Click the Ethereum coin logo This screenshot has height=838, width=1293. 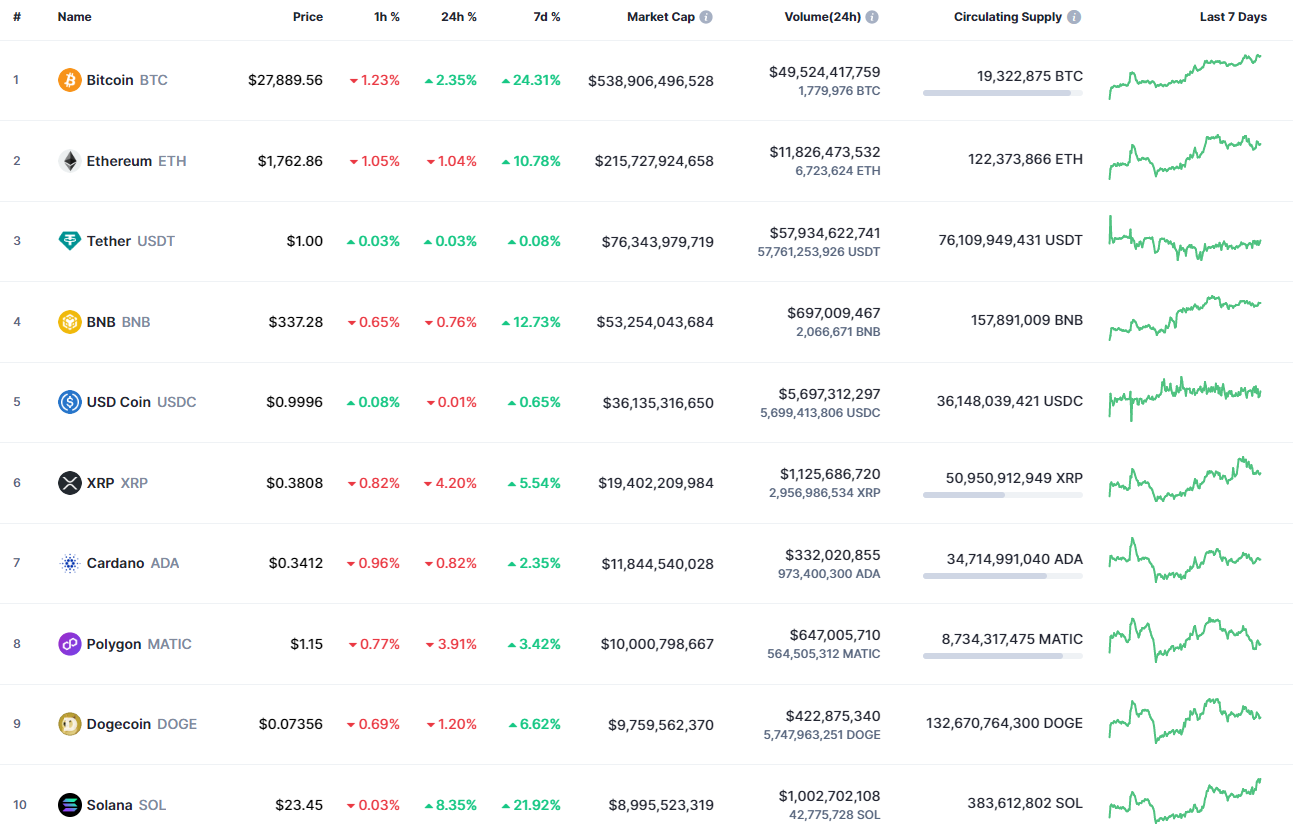(68, 161)
